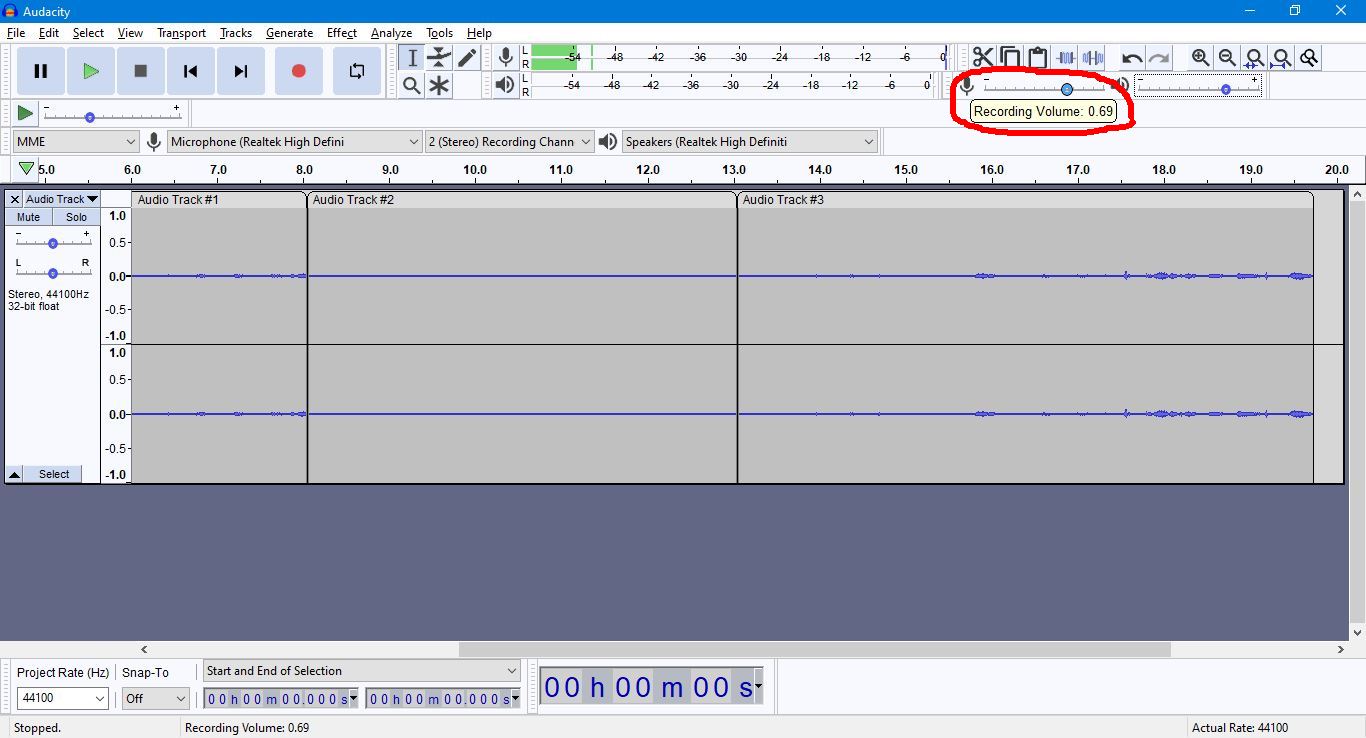Collapse the track with the up arrow
Viewport: 1366px width, 738px height.
(x=15, y=474)
